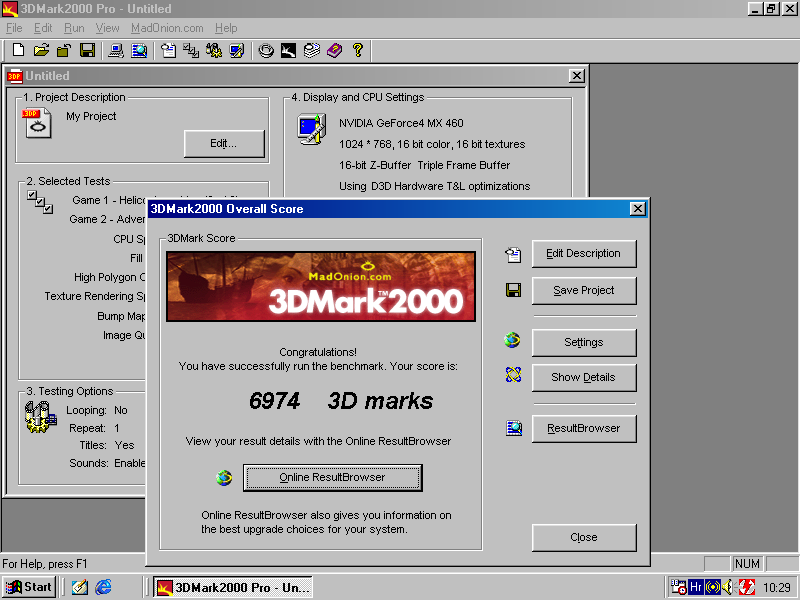Open the View menu

point(107,28)
